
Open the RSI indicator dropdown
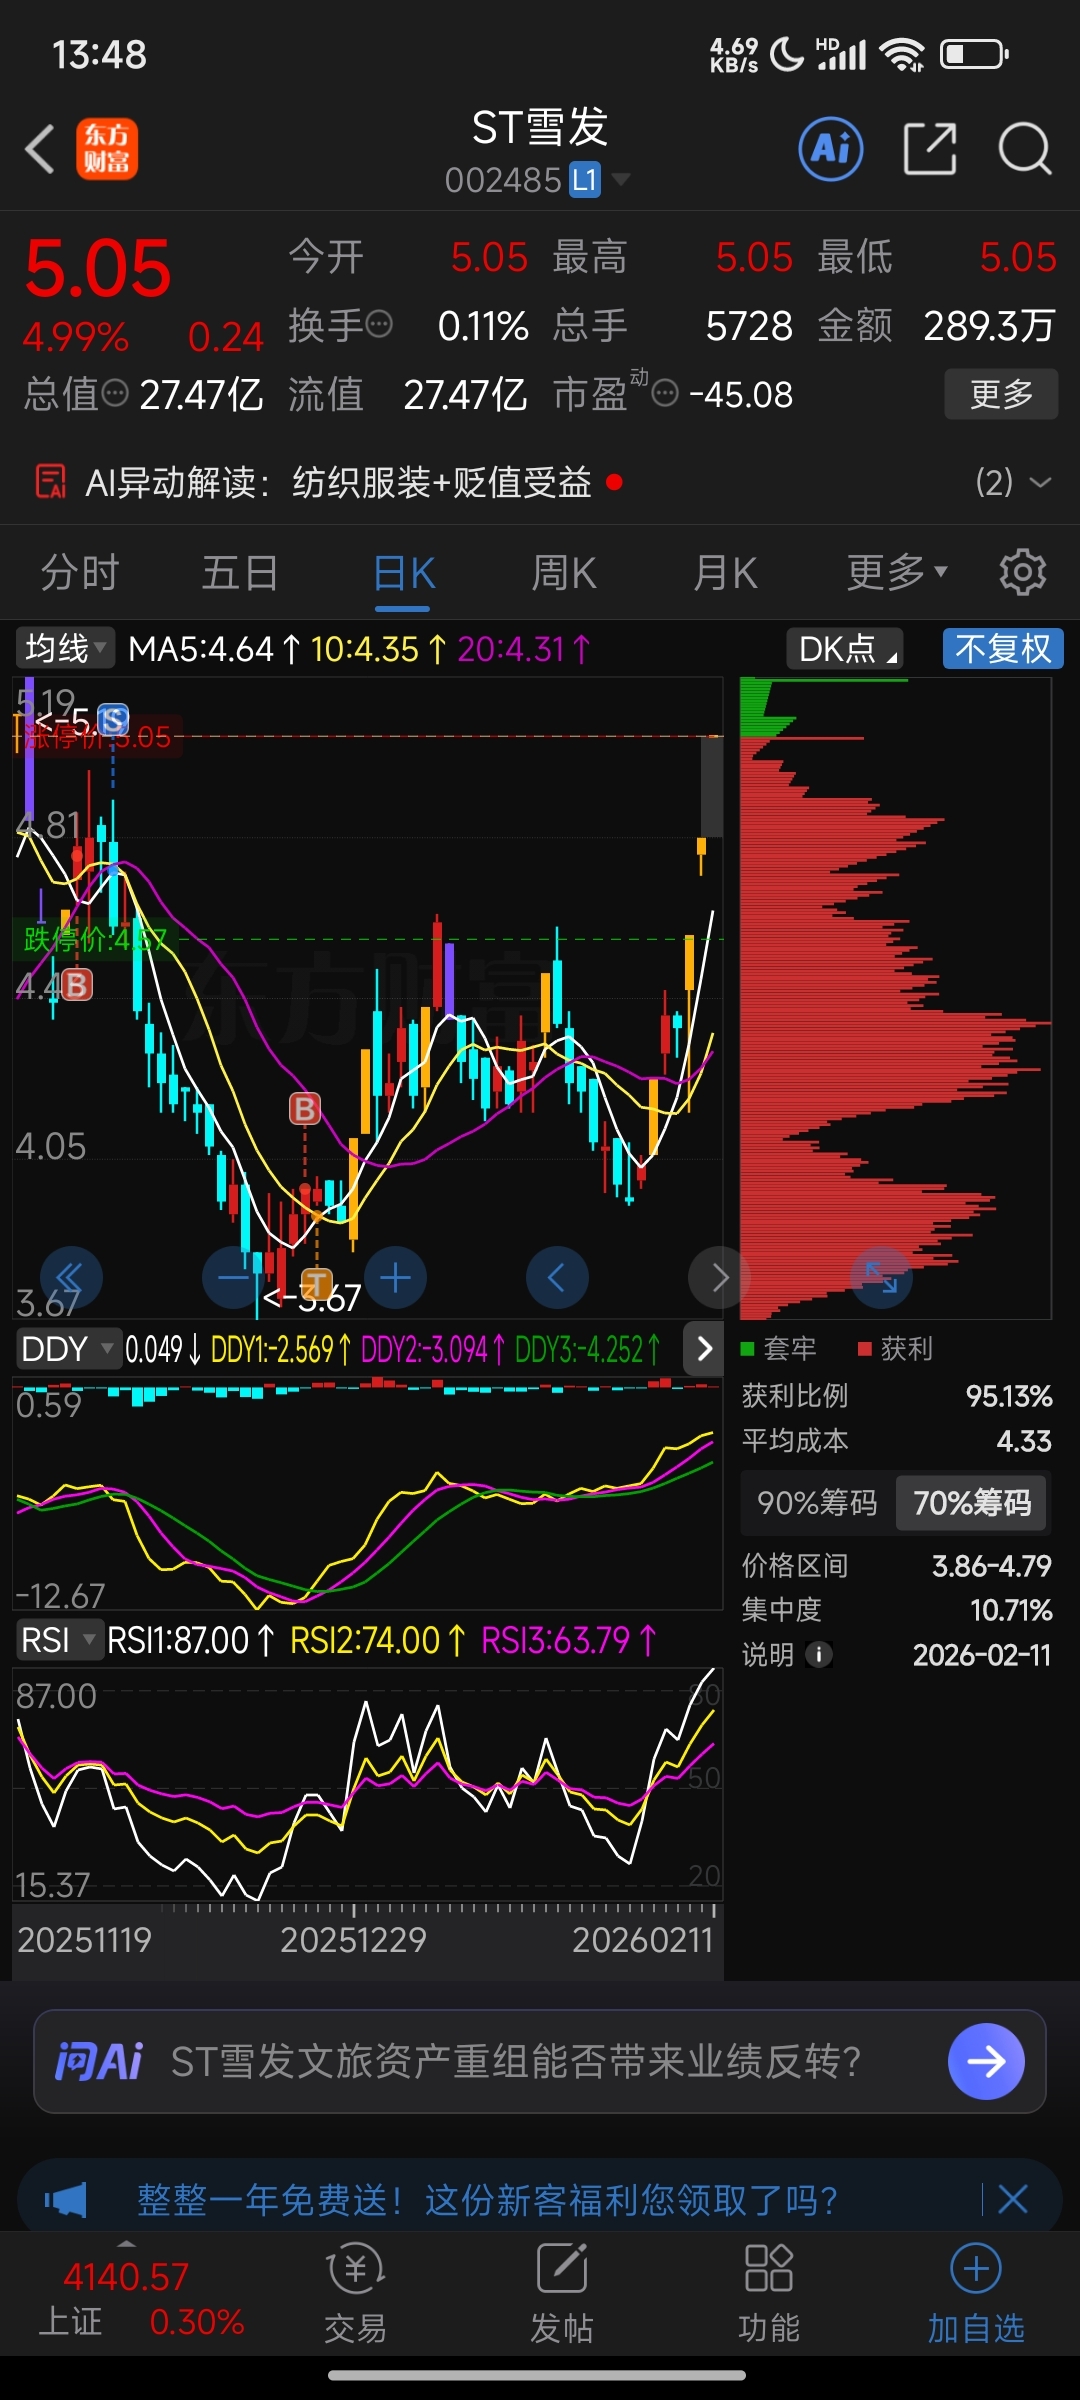pos(59,1641)
